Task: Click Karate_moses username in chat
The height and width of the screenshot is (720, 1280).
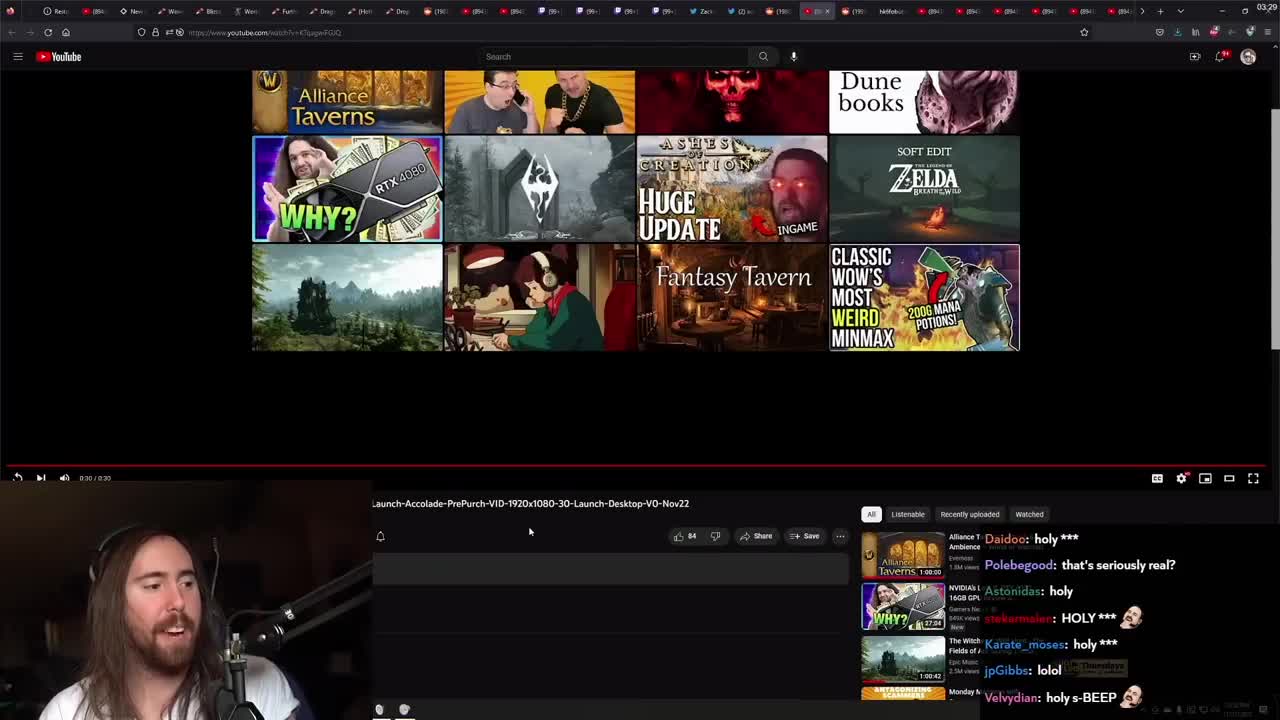Action: pyautogui.click(x=1025, y=644)
